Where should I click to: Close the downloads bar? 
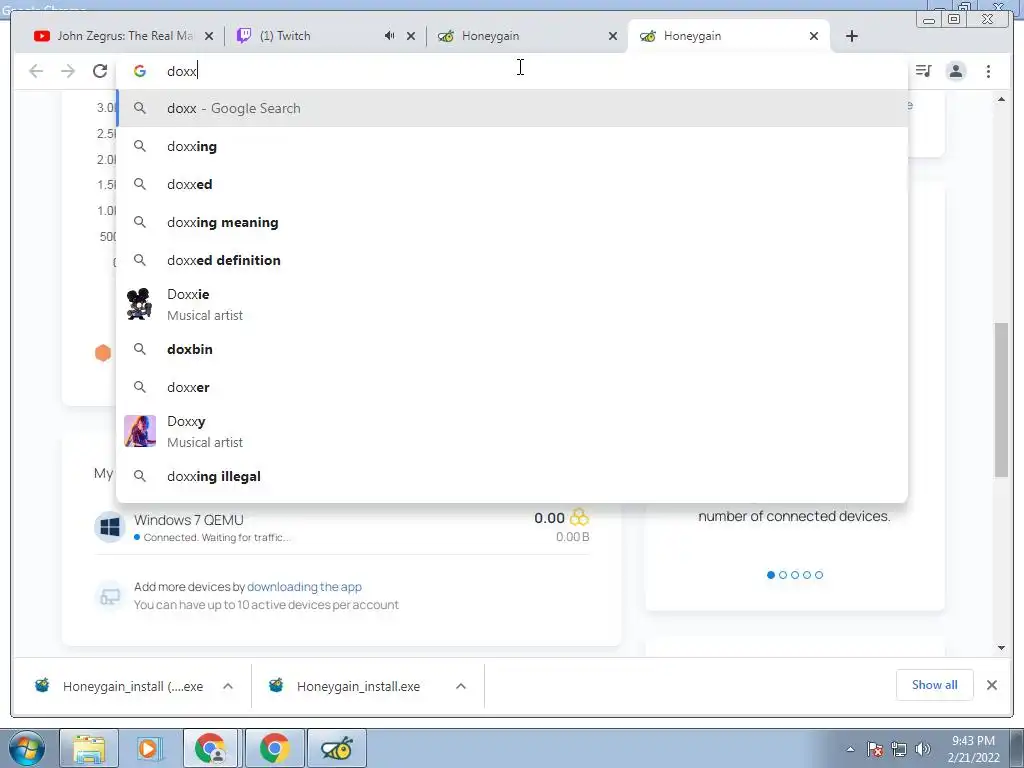992,684
